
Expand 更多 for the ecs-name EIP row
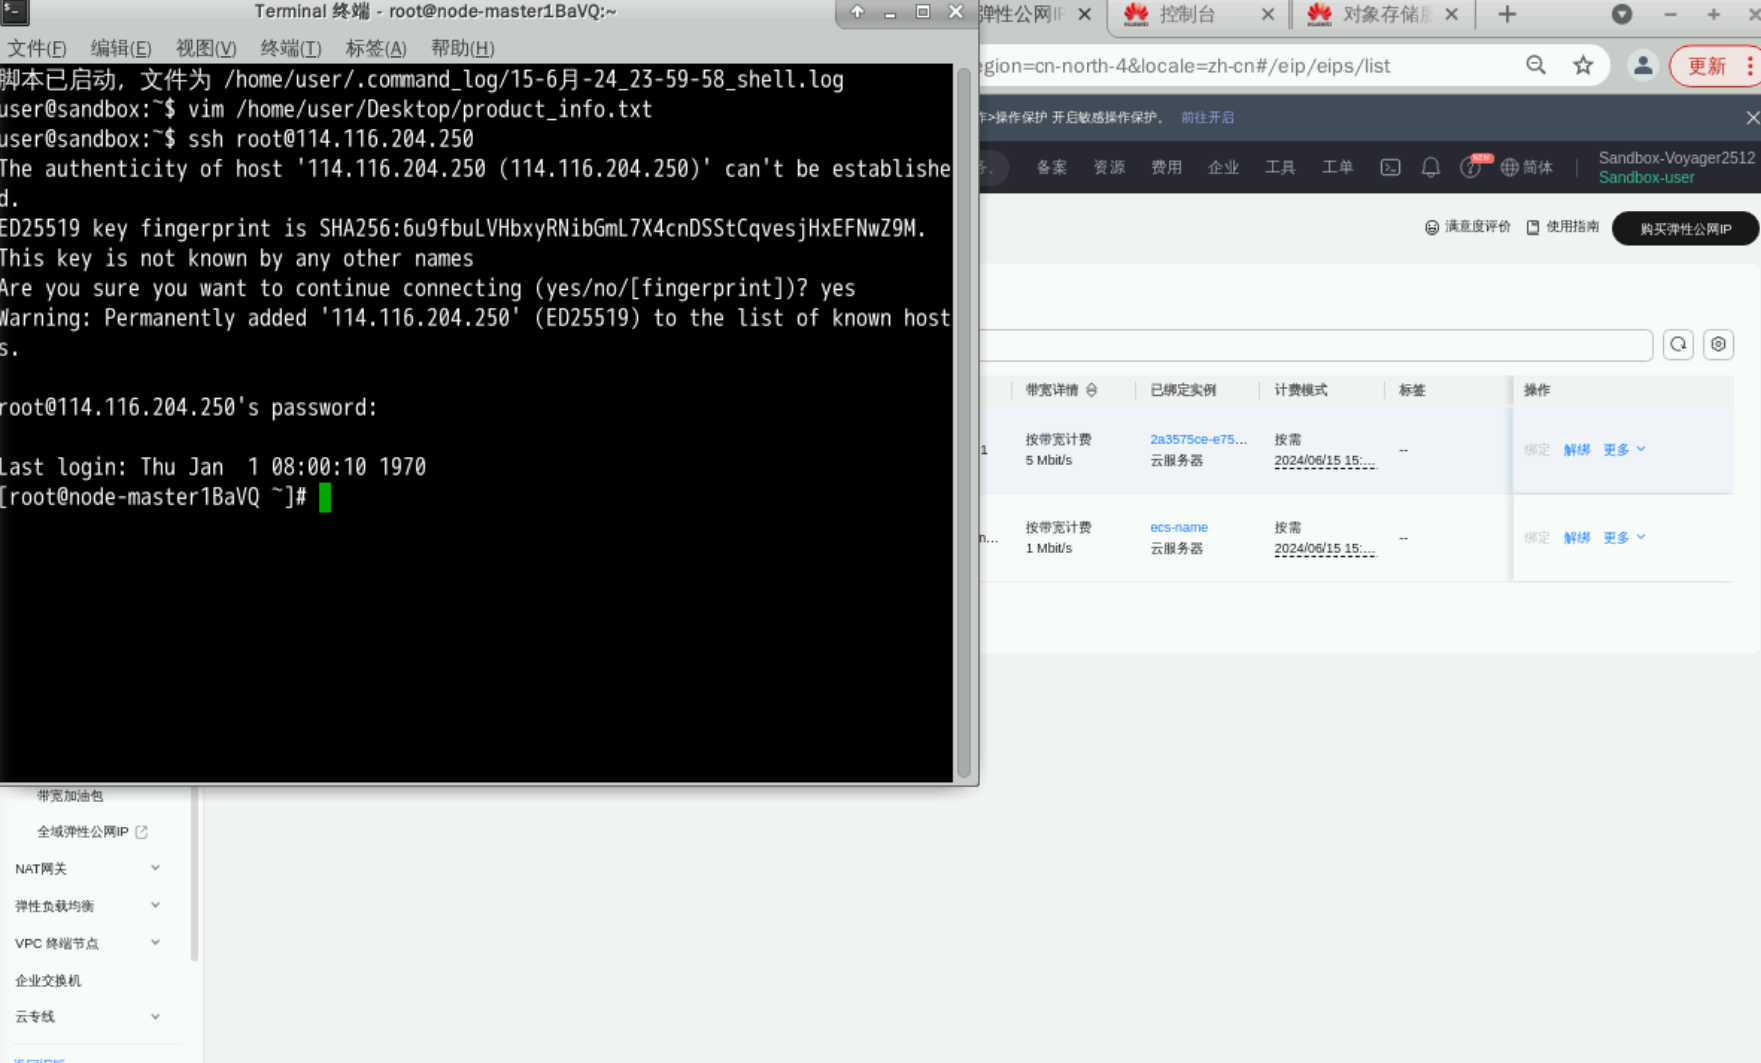(1624, 538)
